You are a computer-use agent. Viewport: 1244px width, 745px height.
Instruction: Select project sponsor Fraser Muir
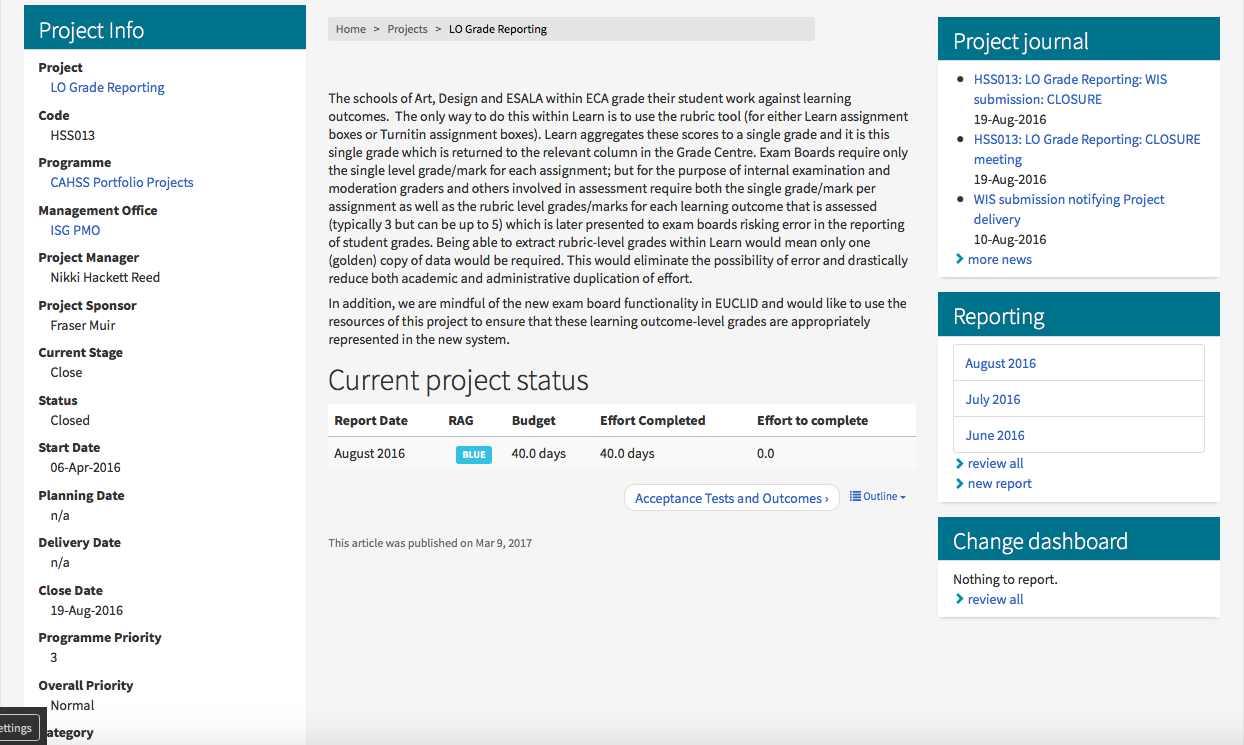click(x=81, y=325)
